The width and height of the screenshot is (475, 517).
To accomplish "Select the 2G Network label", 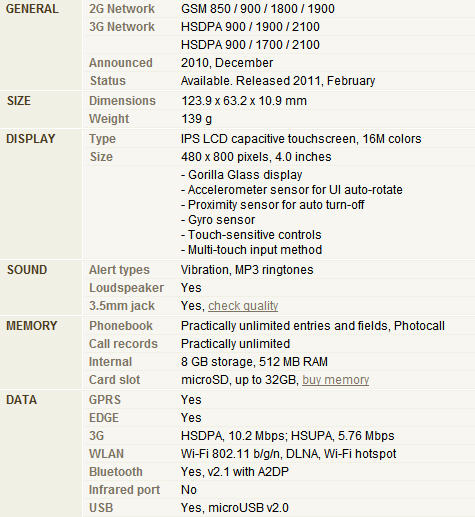I will click(122, 9).
